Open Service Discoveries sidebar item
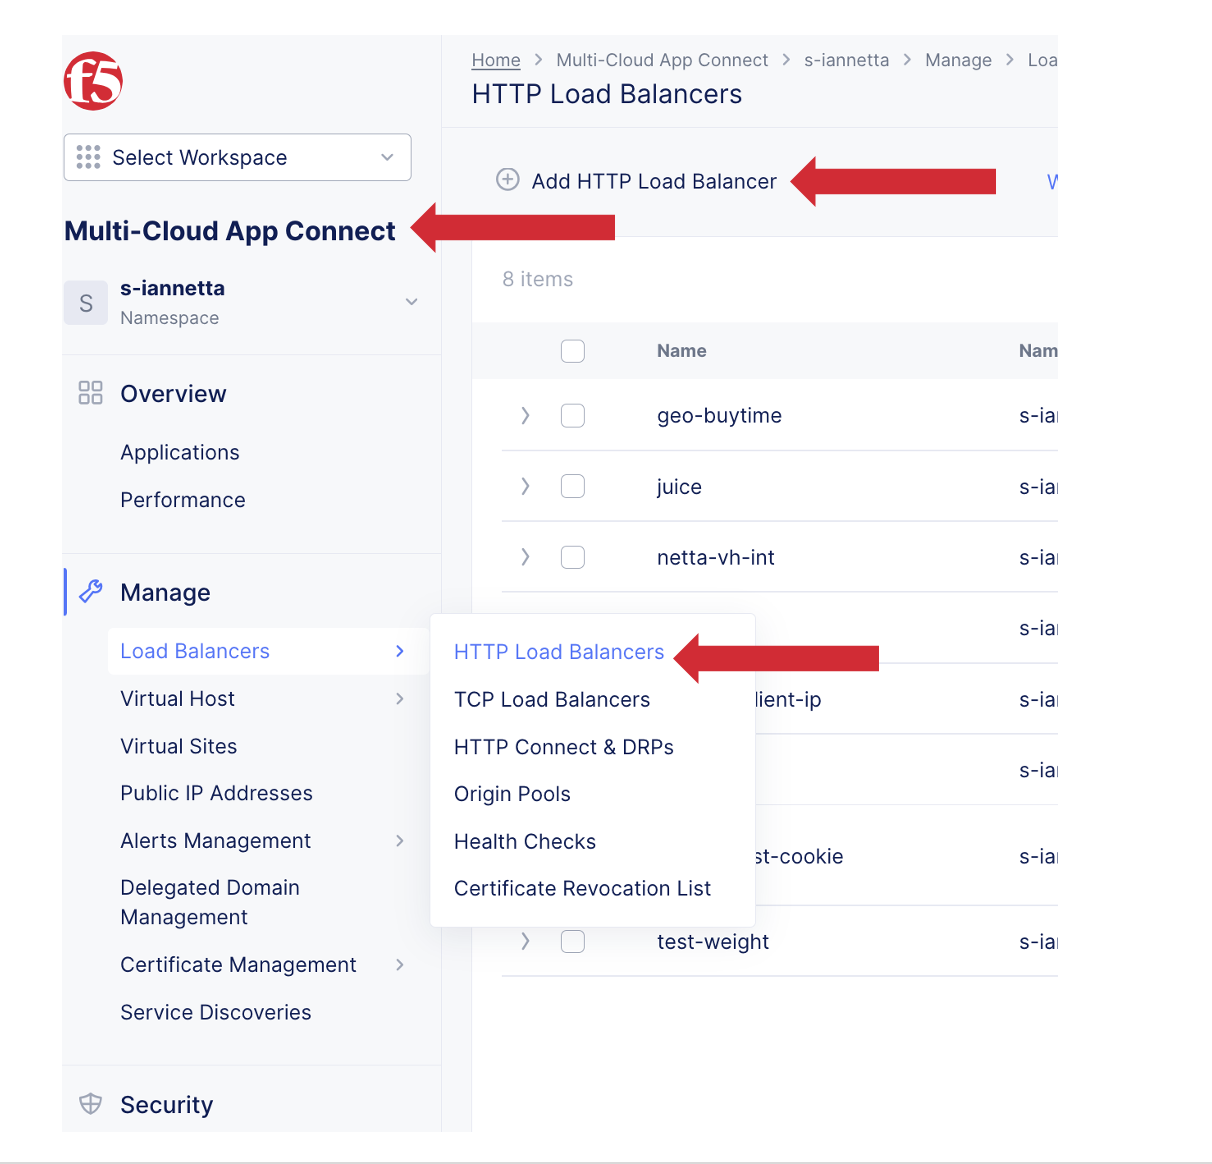 click(216, 1012)
